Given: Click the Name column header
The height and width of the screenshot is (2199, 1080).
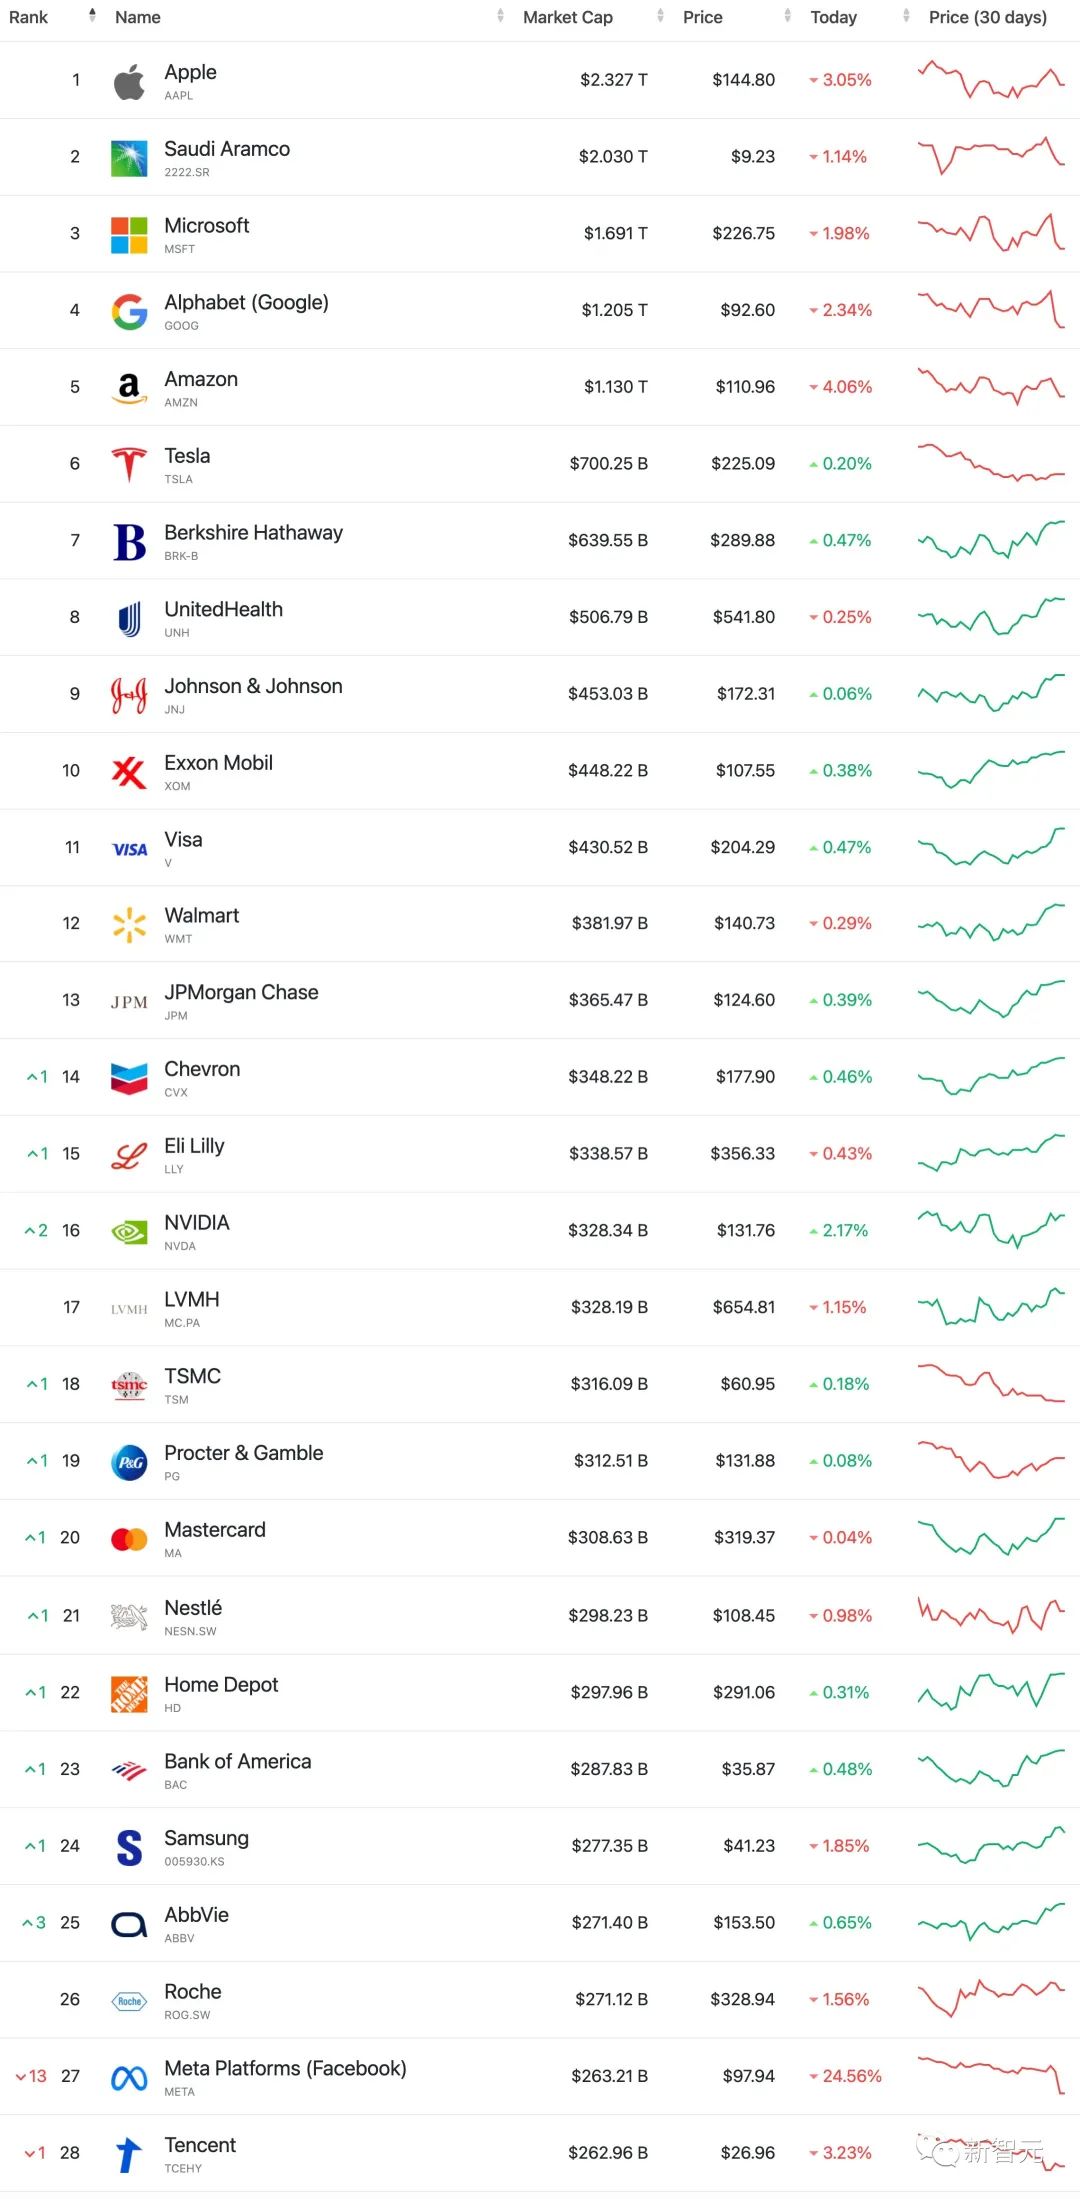Looking at the screenshot, I should pyautogui.click(x=138, y=17).
